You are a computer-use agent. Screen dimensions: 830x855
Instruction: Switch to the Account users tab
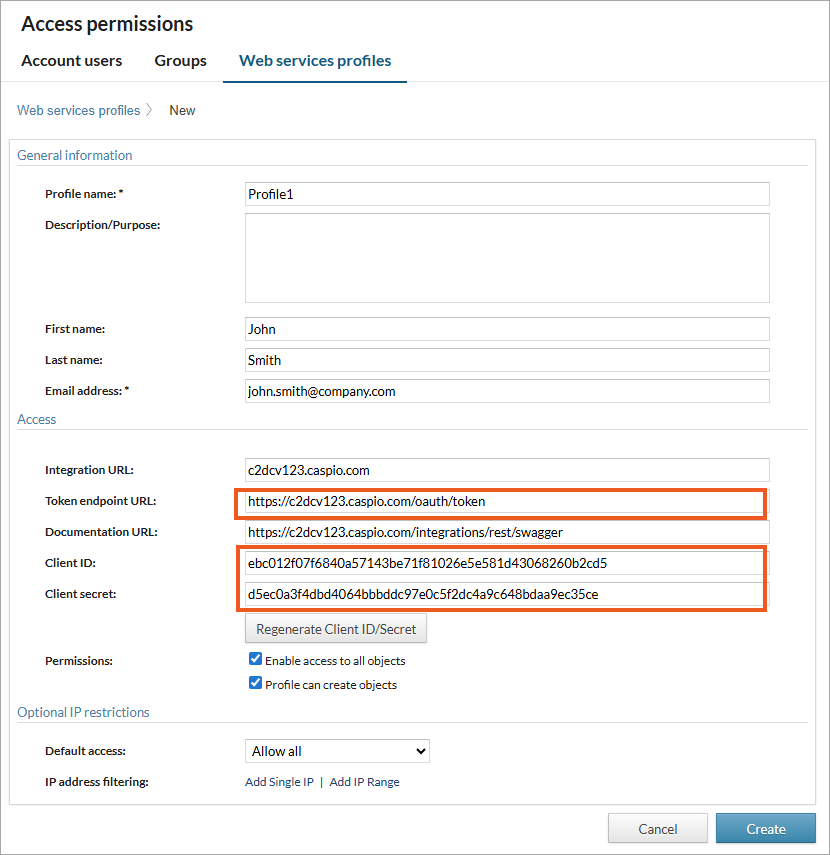(71, 61)
